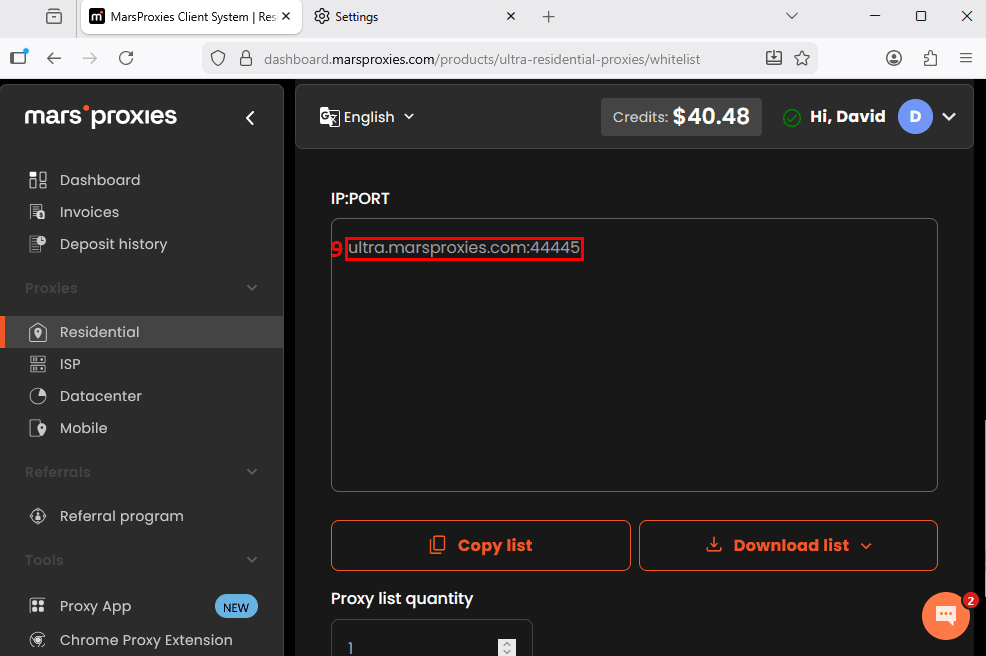Select Residential proxies in sidebar
This screenshot has height=656, width=986.
[x=143, y=332]
